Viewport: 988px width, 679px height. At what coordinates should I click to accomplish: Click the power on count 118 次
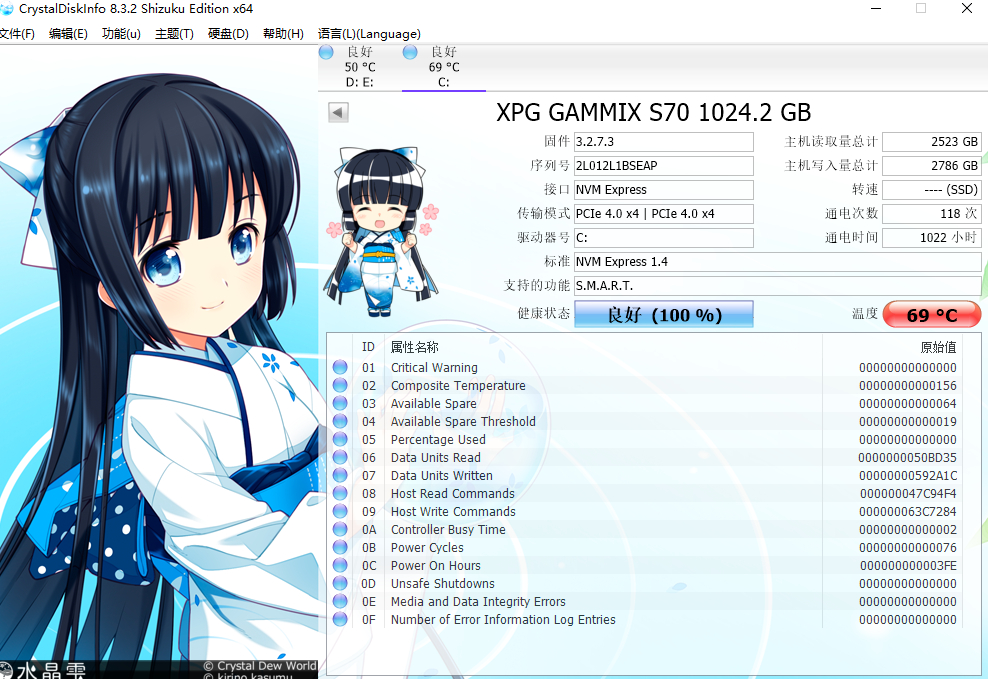pyautogui.click(x=932, y=214)
